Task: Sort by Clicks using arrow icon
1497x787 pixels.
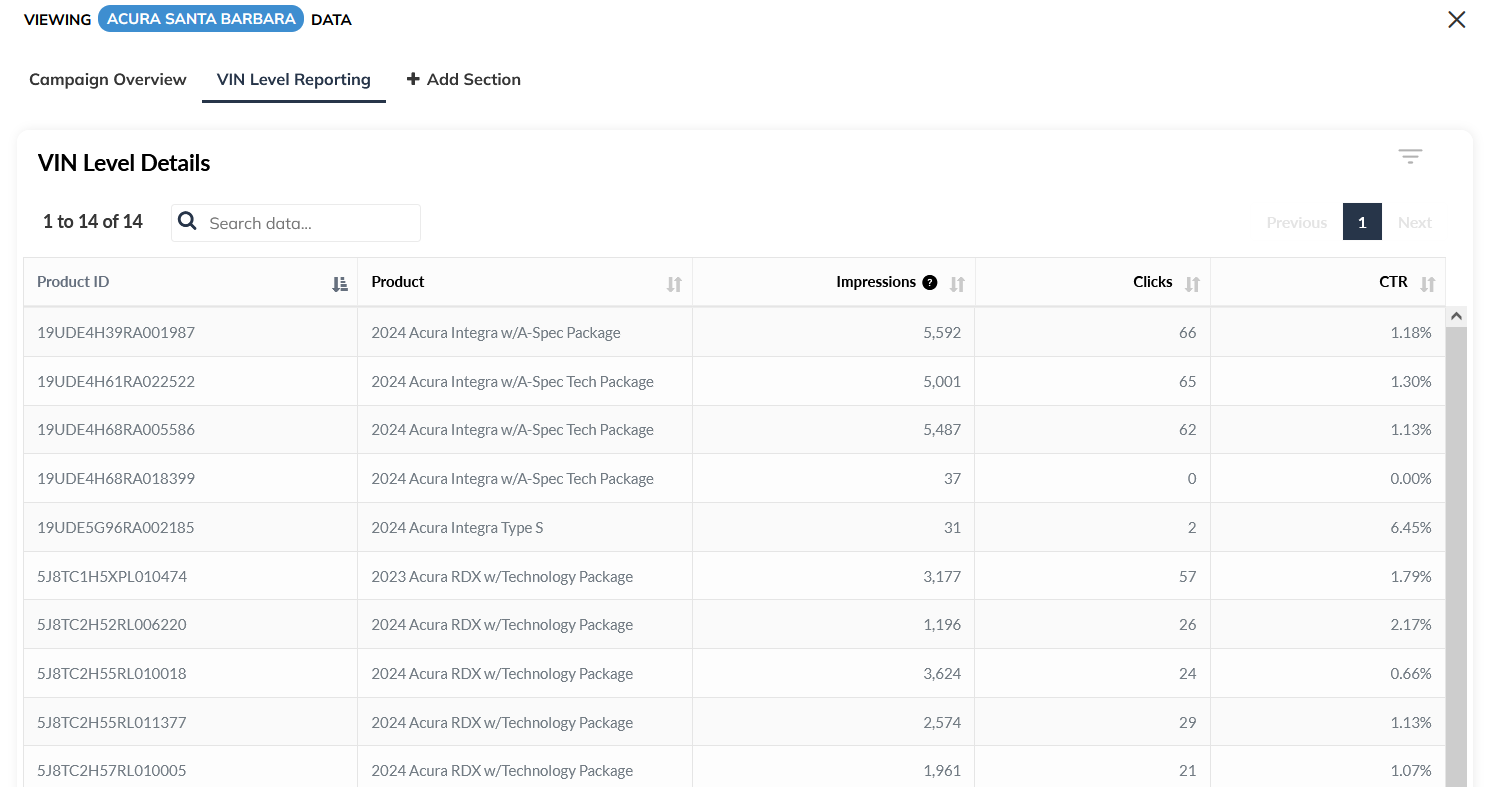Action: 1192,284
